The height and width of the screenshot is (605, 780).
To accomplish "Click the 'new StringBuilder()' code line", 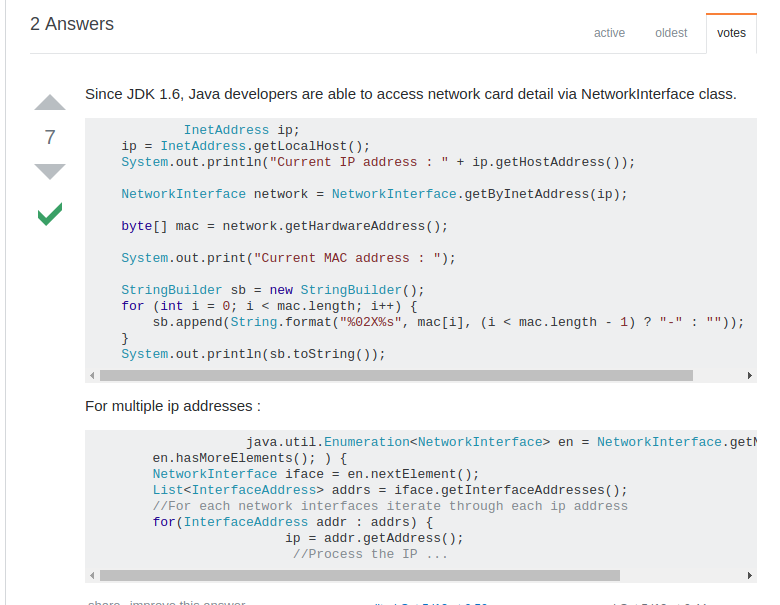I will click(x=273, y=290).
